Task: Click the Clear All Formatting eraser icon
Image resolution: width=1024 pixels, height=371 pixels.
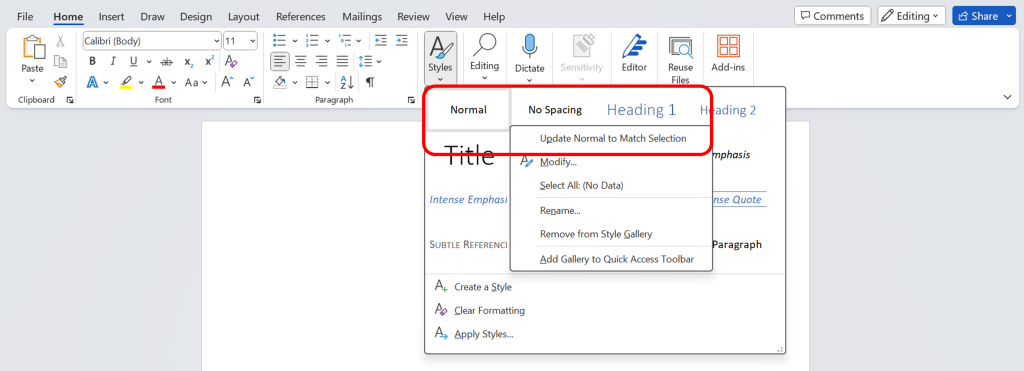Action: [231, 61]
